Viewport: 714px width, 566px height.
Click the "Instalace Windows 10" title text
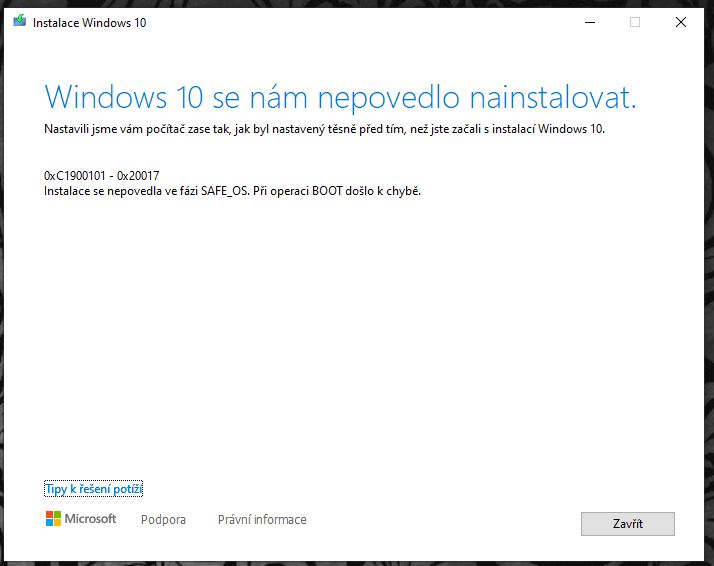89,23
